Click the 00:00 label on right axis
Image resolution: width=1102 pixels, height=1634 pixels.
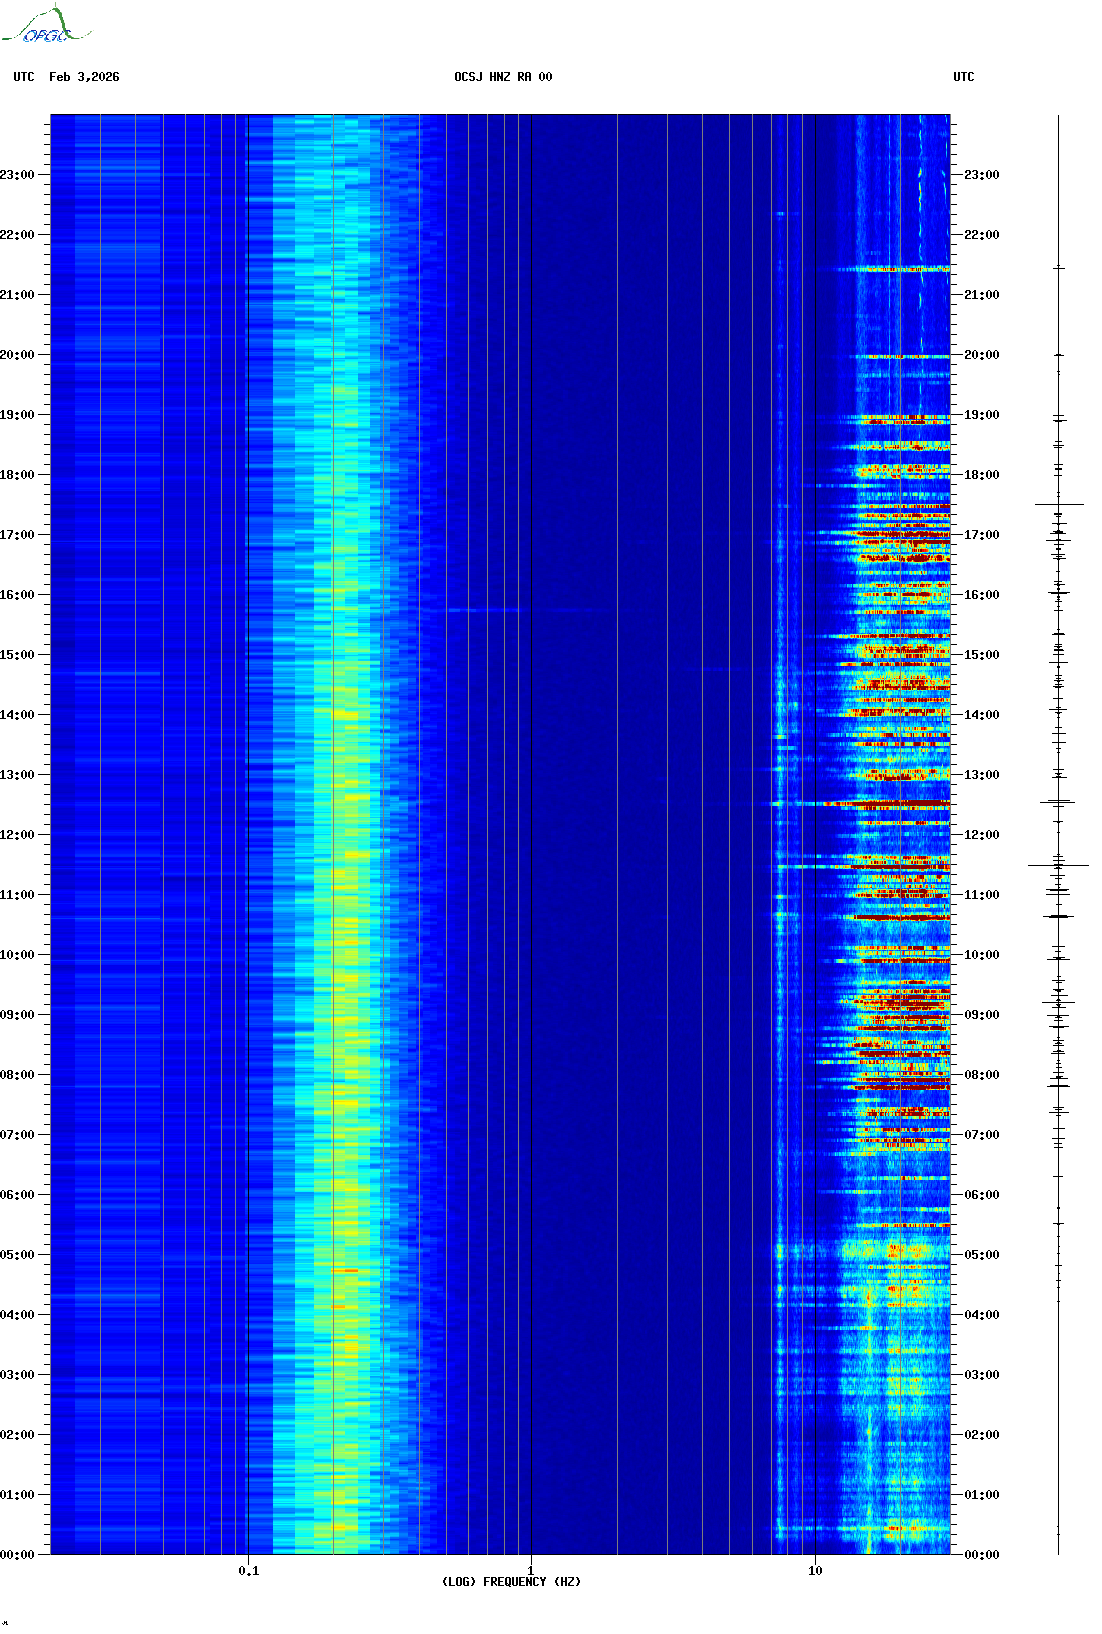pos(981,1555)
